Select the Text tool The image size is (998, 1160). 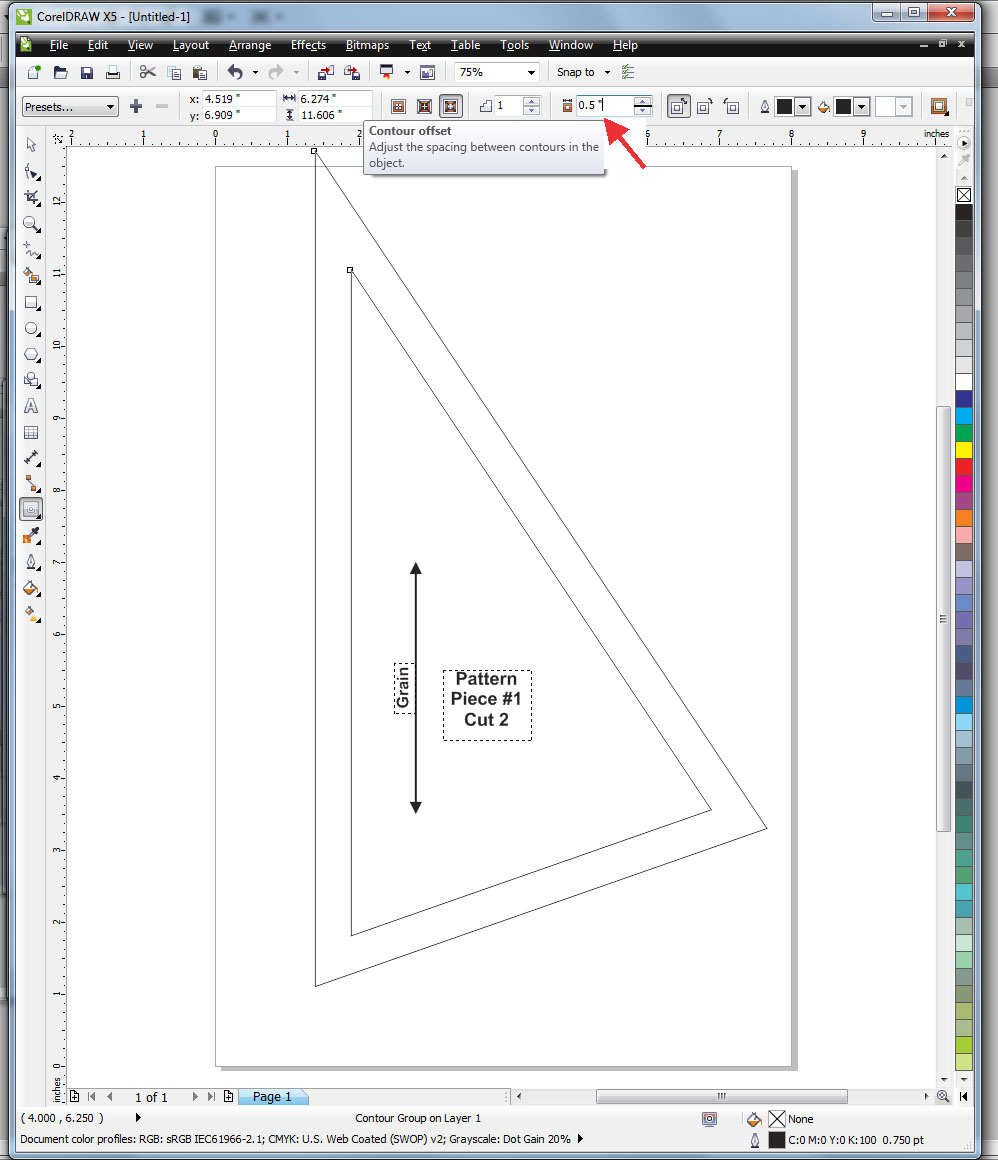pyautogui.click(x=31, y=408)
